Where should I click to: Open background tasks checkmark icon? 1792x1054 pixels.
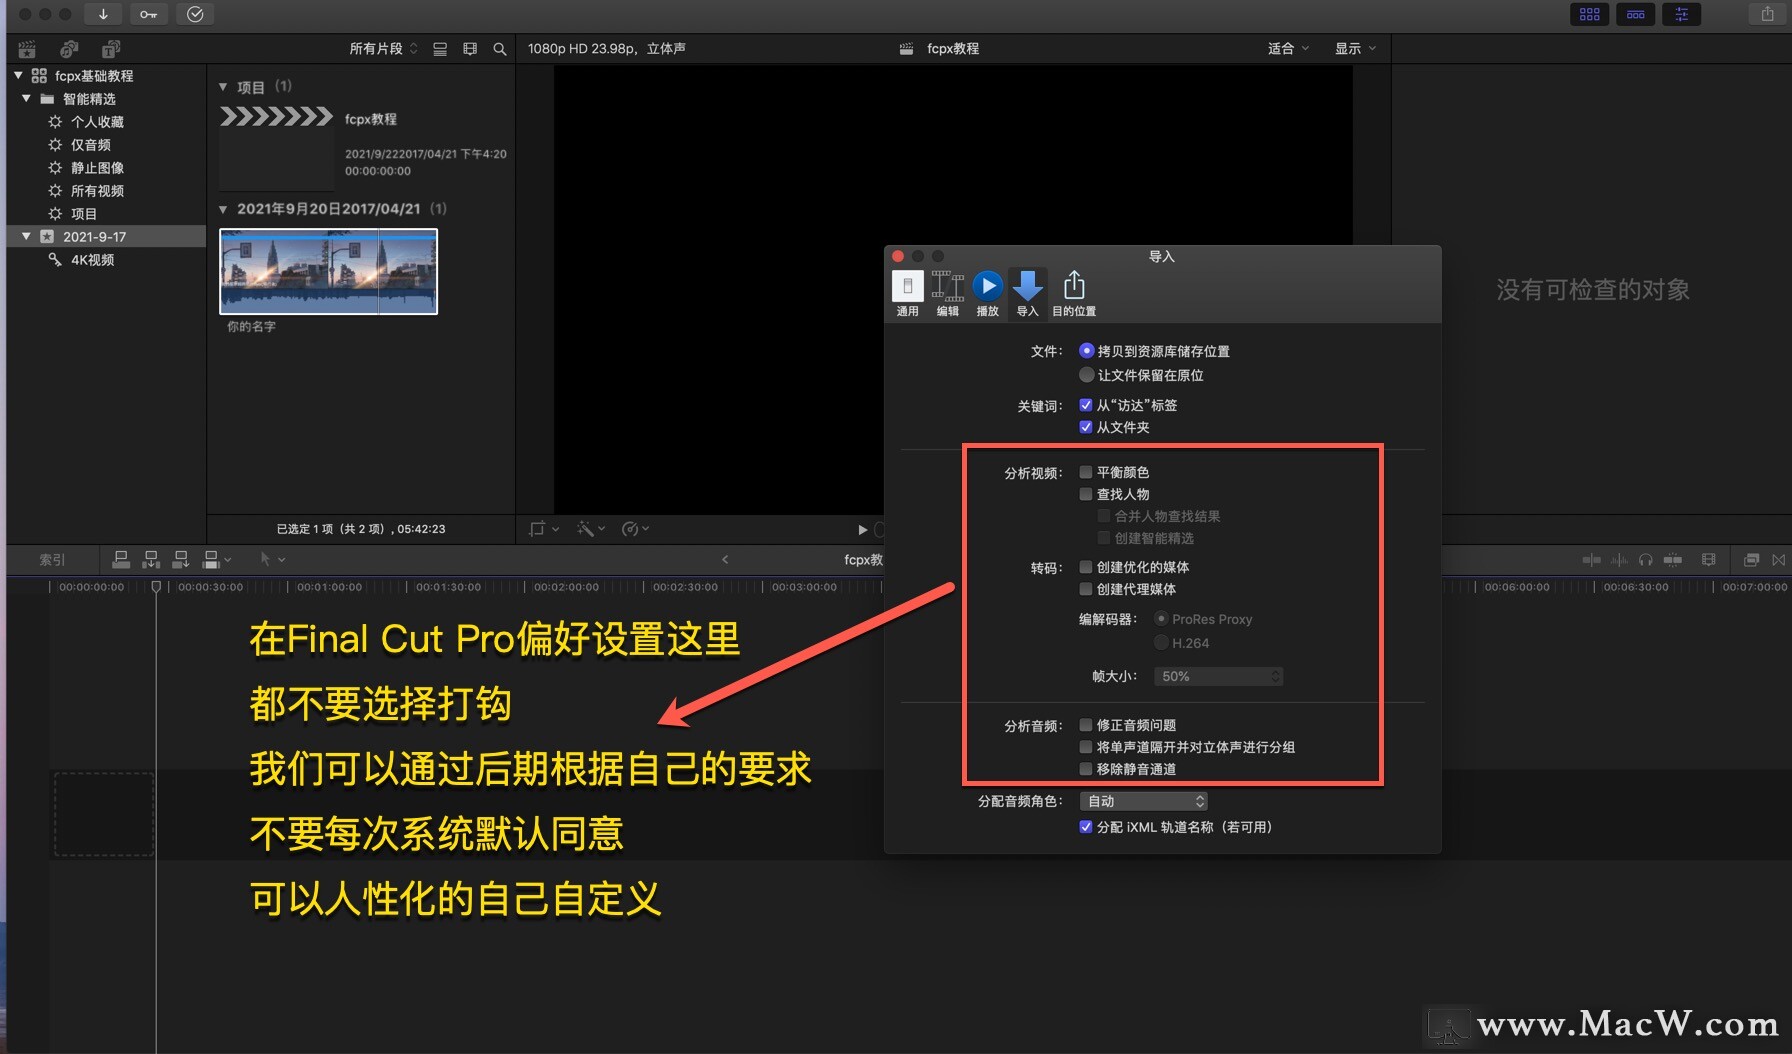195,14
